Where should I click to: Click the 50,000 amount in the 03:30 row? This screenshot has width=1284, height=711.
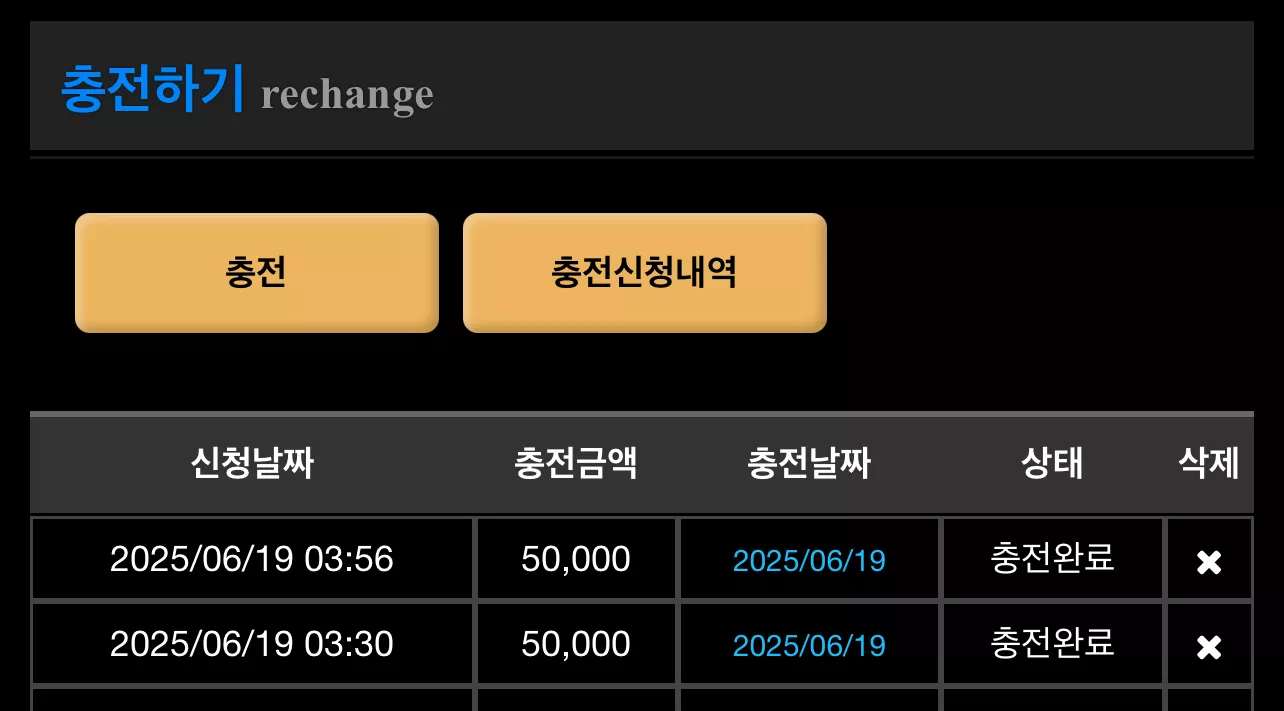(x=576, y=643)
